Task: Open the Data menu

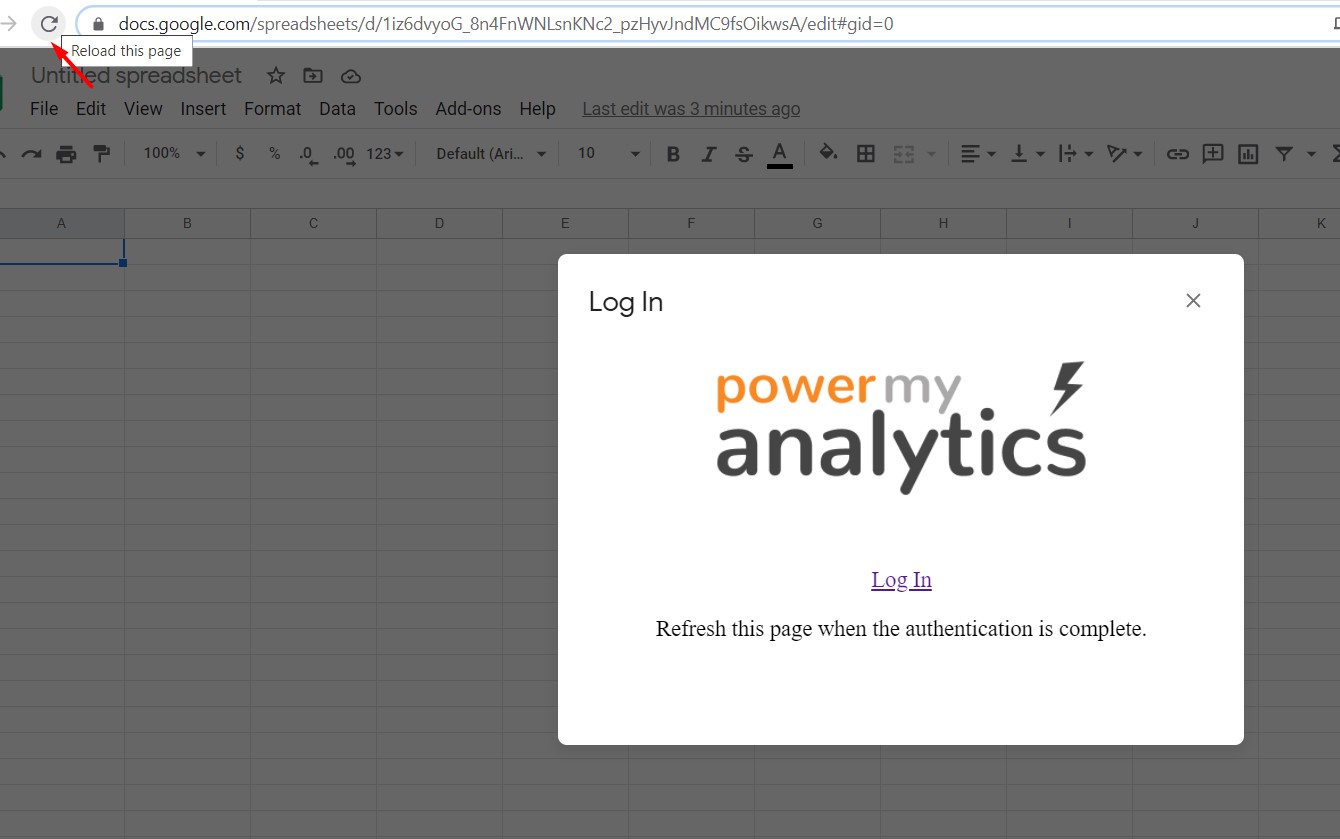Action: click(x=337, y=108)
